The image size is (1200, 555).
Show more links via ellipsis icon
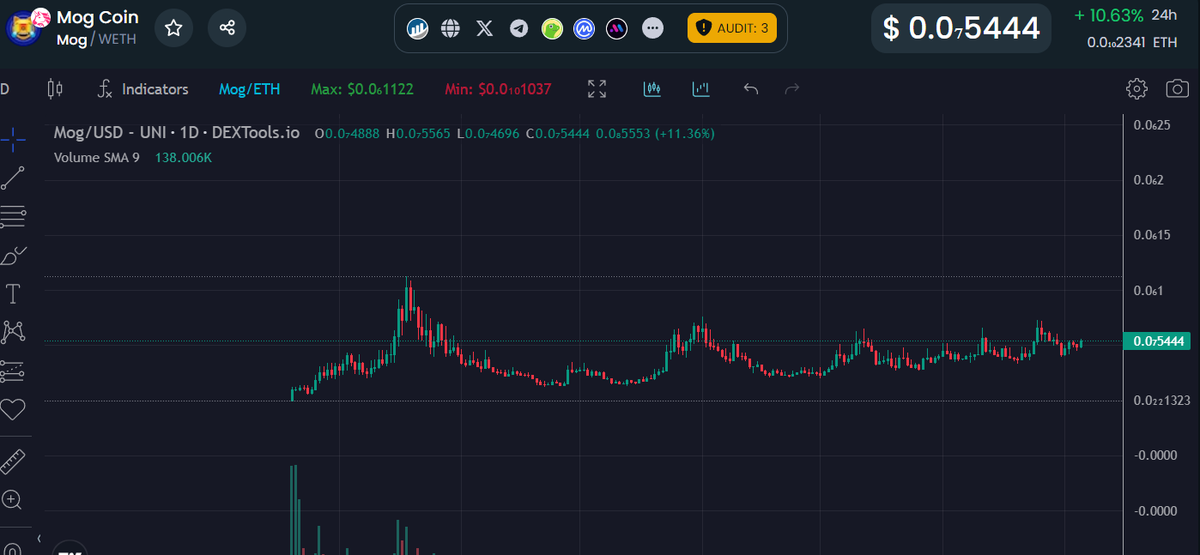[x=652, y=28]
